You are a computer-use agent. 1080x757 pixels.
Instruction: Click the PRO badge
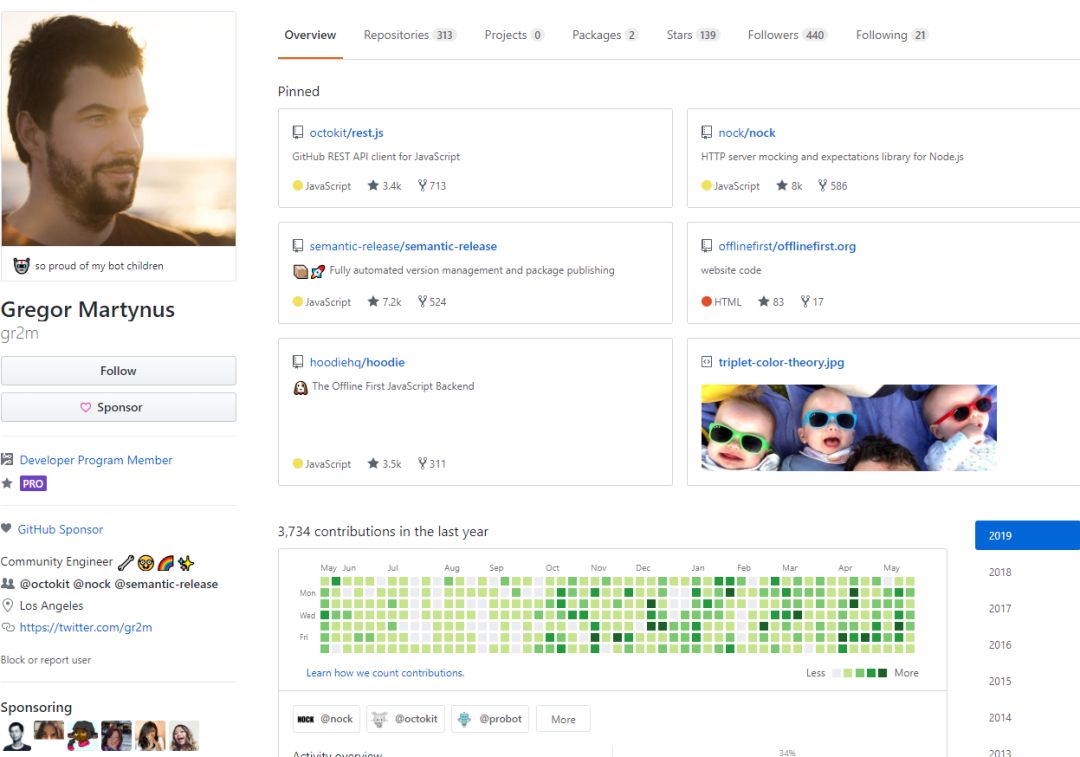coord(32,484)
